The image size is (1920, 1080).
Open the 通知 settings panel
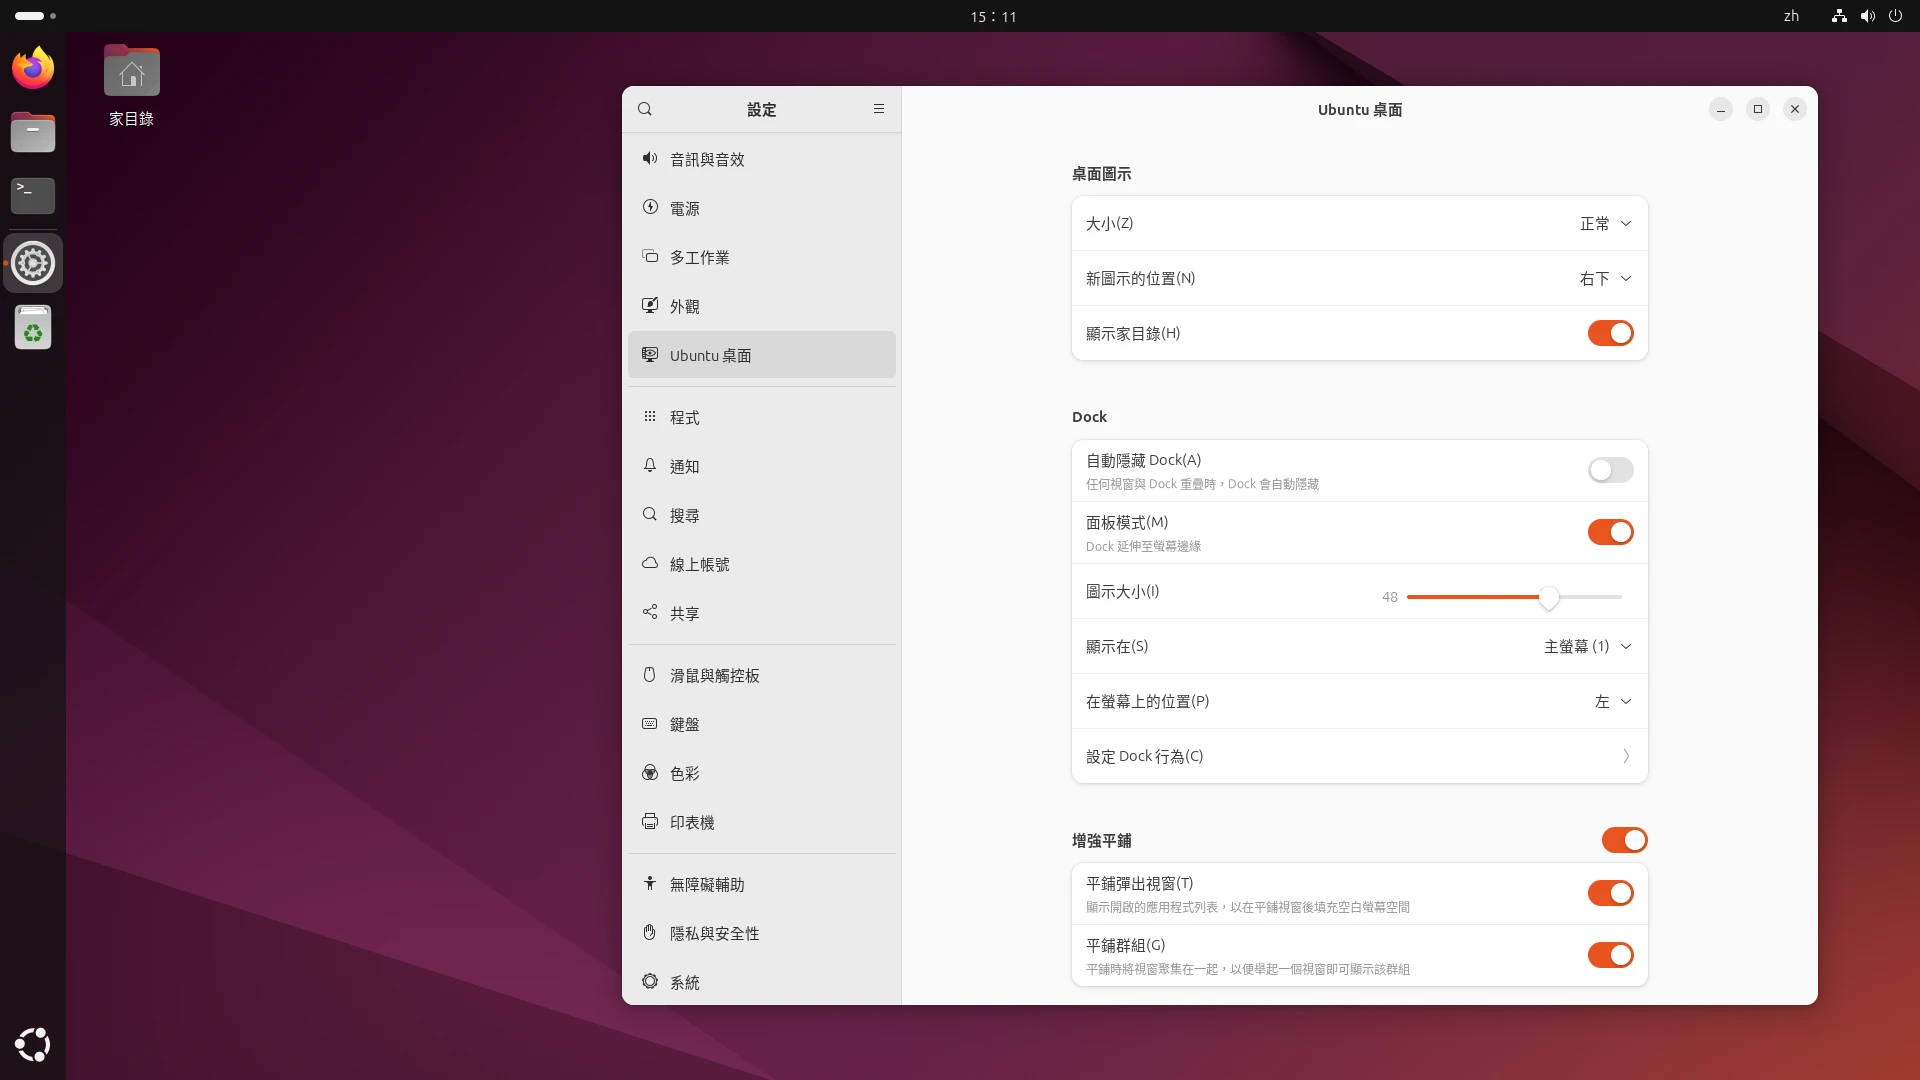684,466
